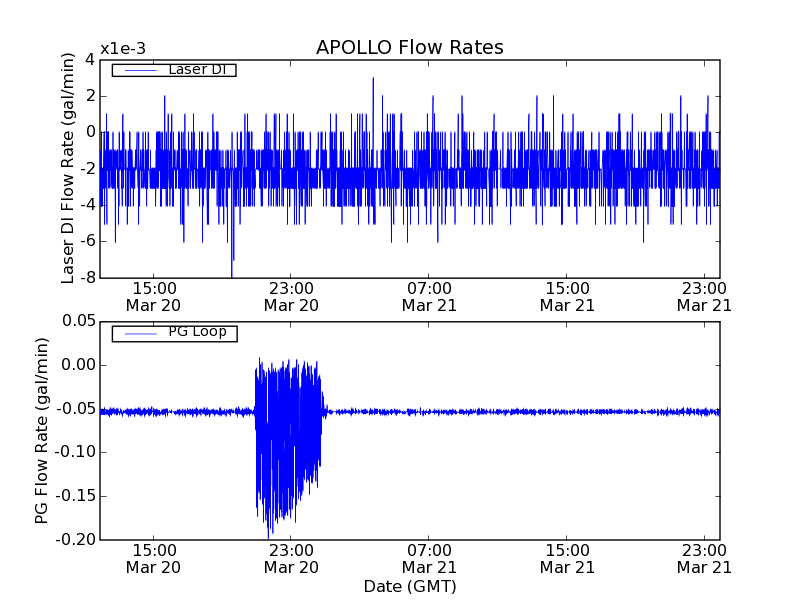Click '23:00 Mar 21' tick under PG Loop plot

(x=705, y=559)
